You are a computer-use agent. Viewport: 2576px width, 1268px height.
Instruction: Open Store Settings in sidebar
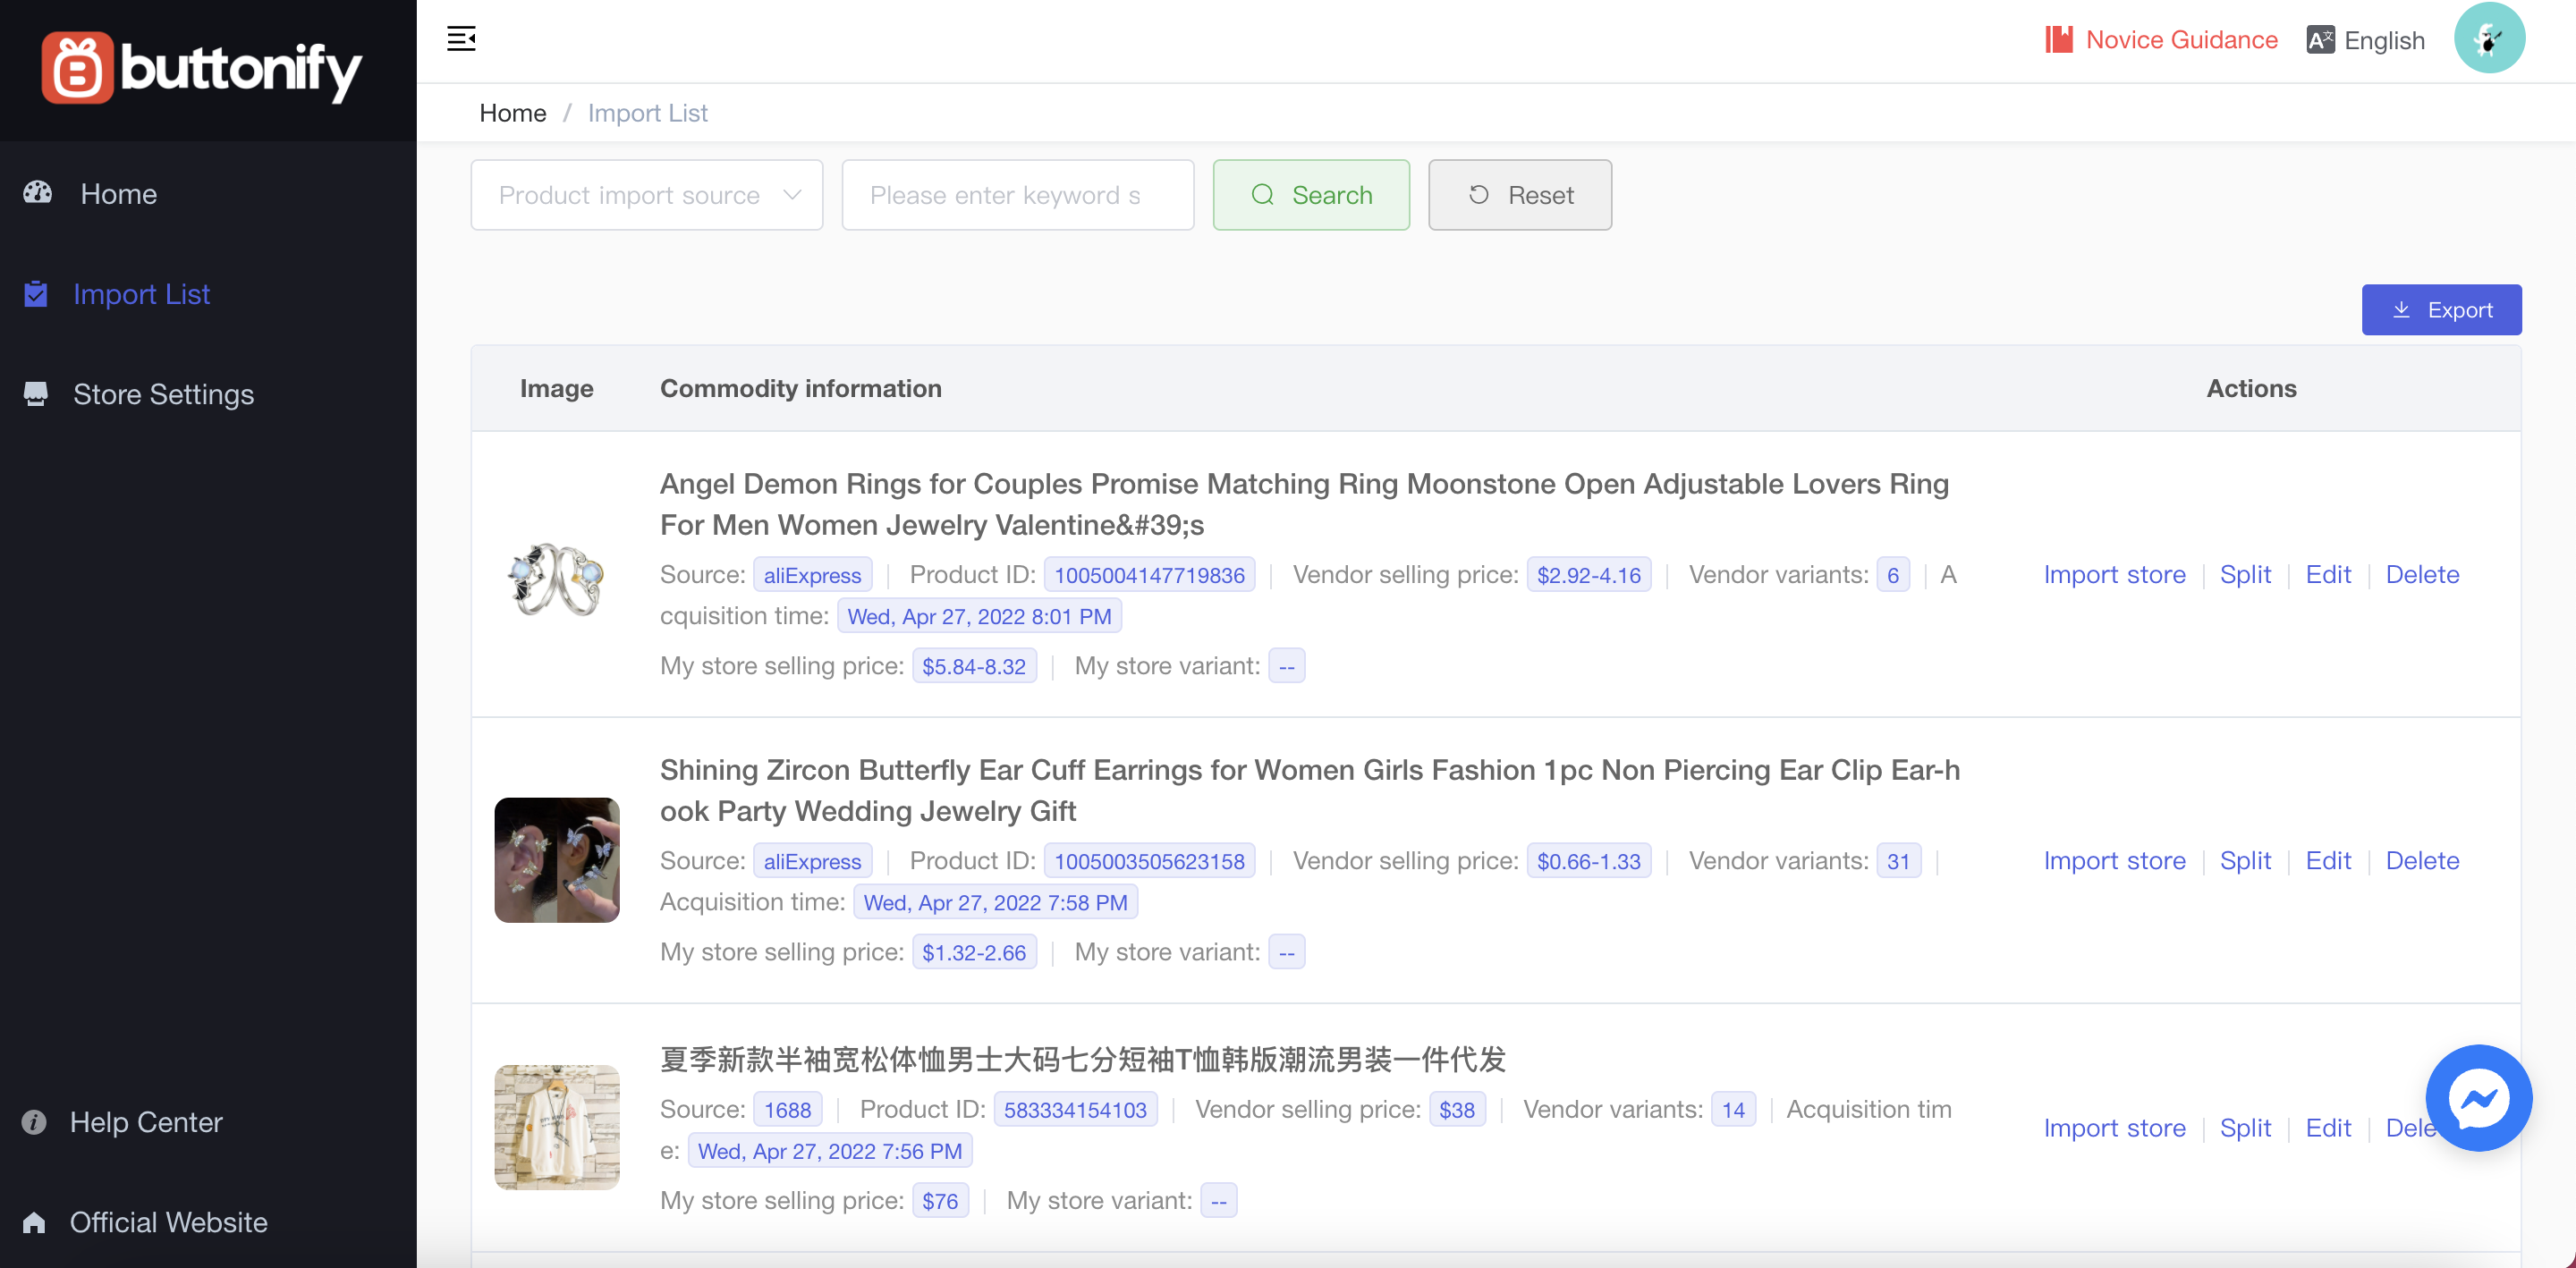coord(162,394)
